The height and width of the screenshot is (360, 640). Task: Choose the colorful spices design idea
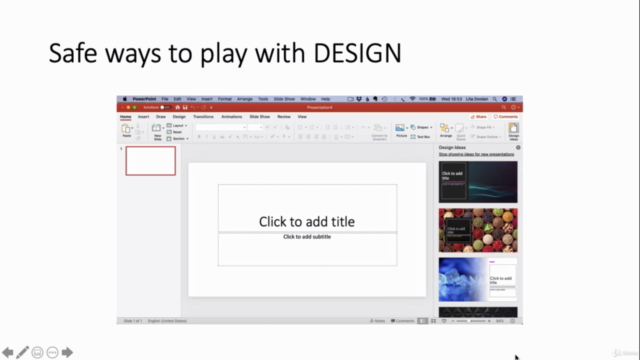point(478,230)
